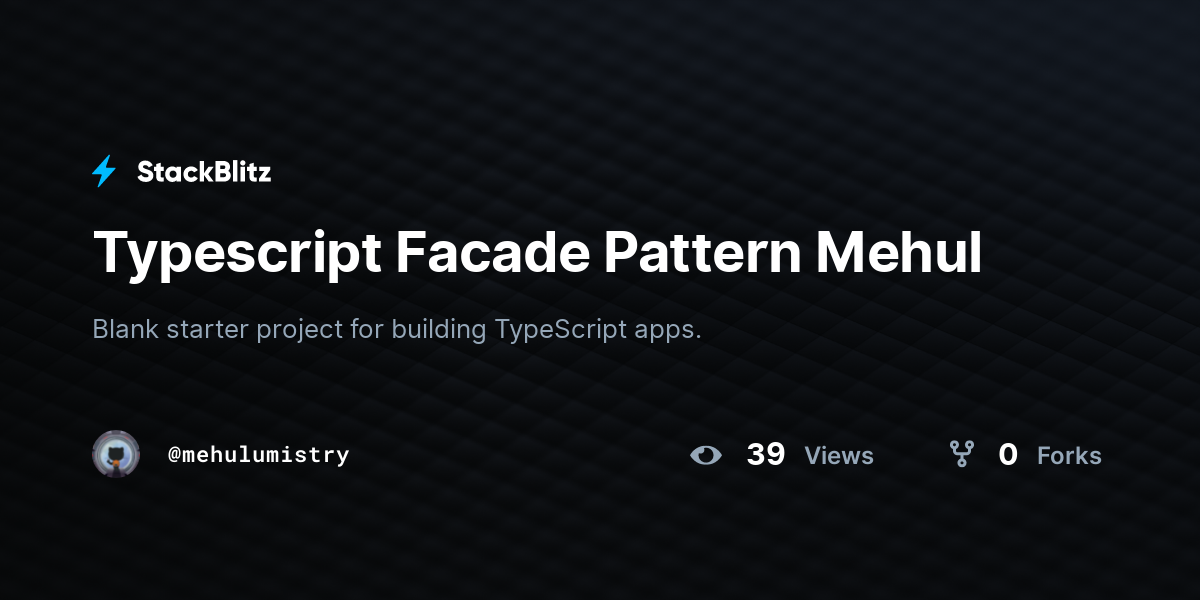Click the fork branch icon
Screen dimensions: 1200x600
(x=962, y=455)
